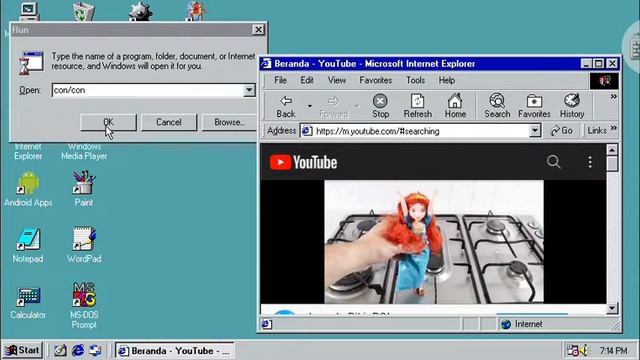Open the History toolbar button
The width and height of the screenshot is (640, 360).
(x=571, y=106)
